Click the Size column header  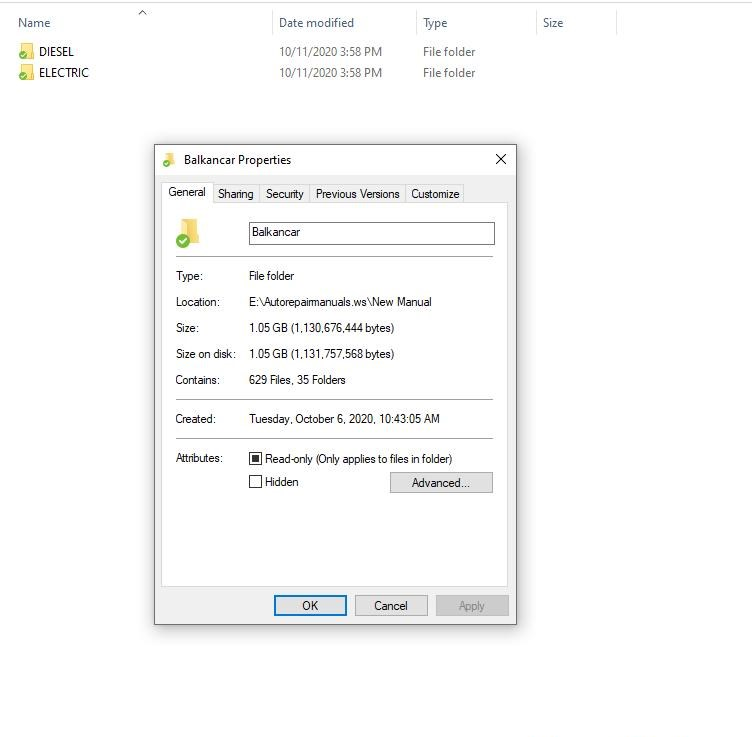(553, 23)
